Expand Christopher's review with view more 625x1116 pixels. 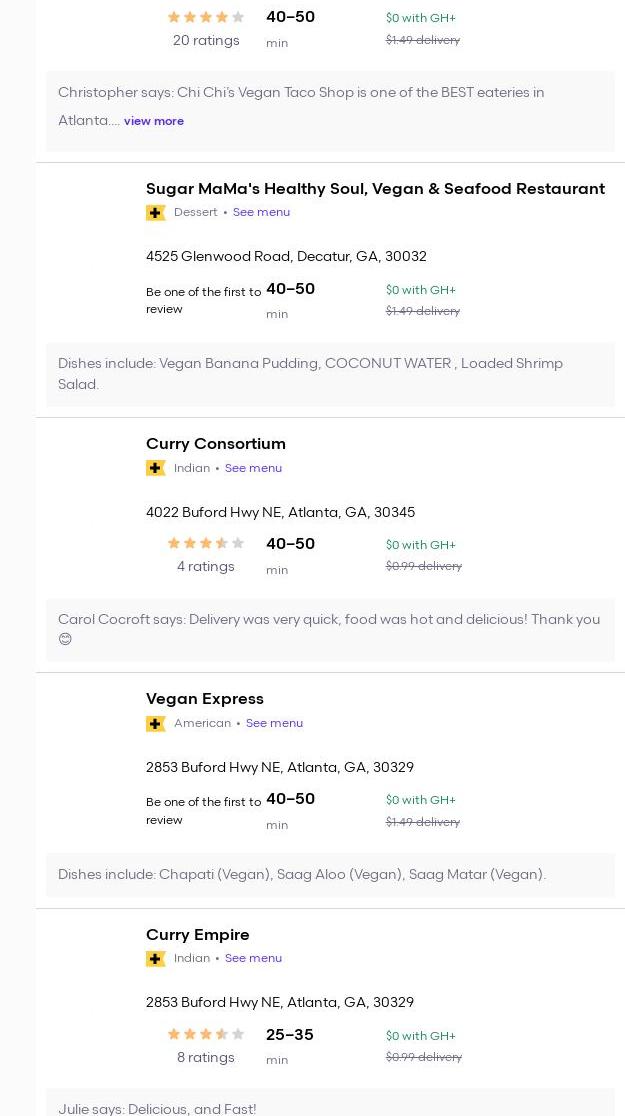[154, 121]
